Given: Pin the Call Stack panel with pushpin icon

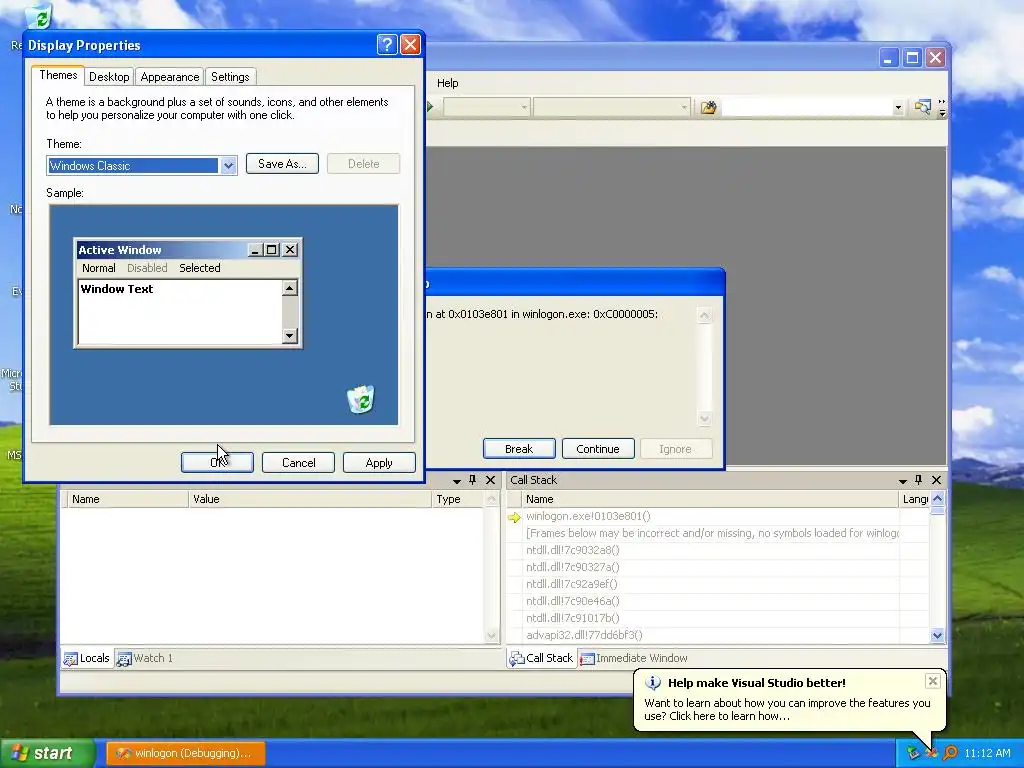Looking at the screenshot, I should pyautogui.click(x=918, y=480).
